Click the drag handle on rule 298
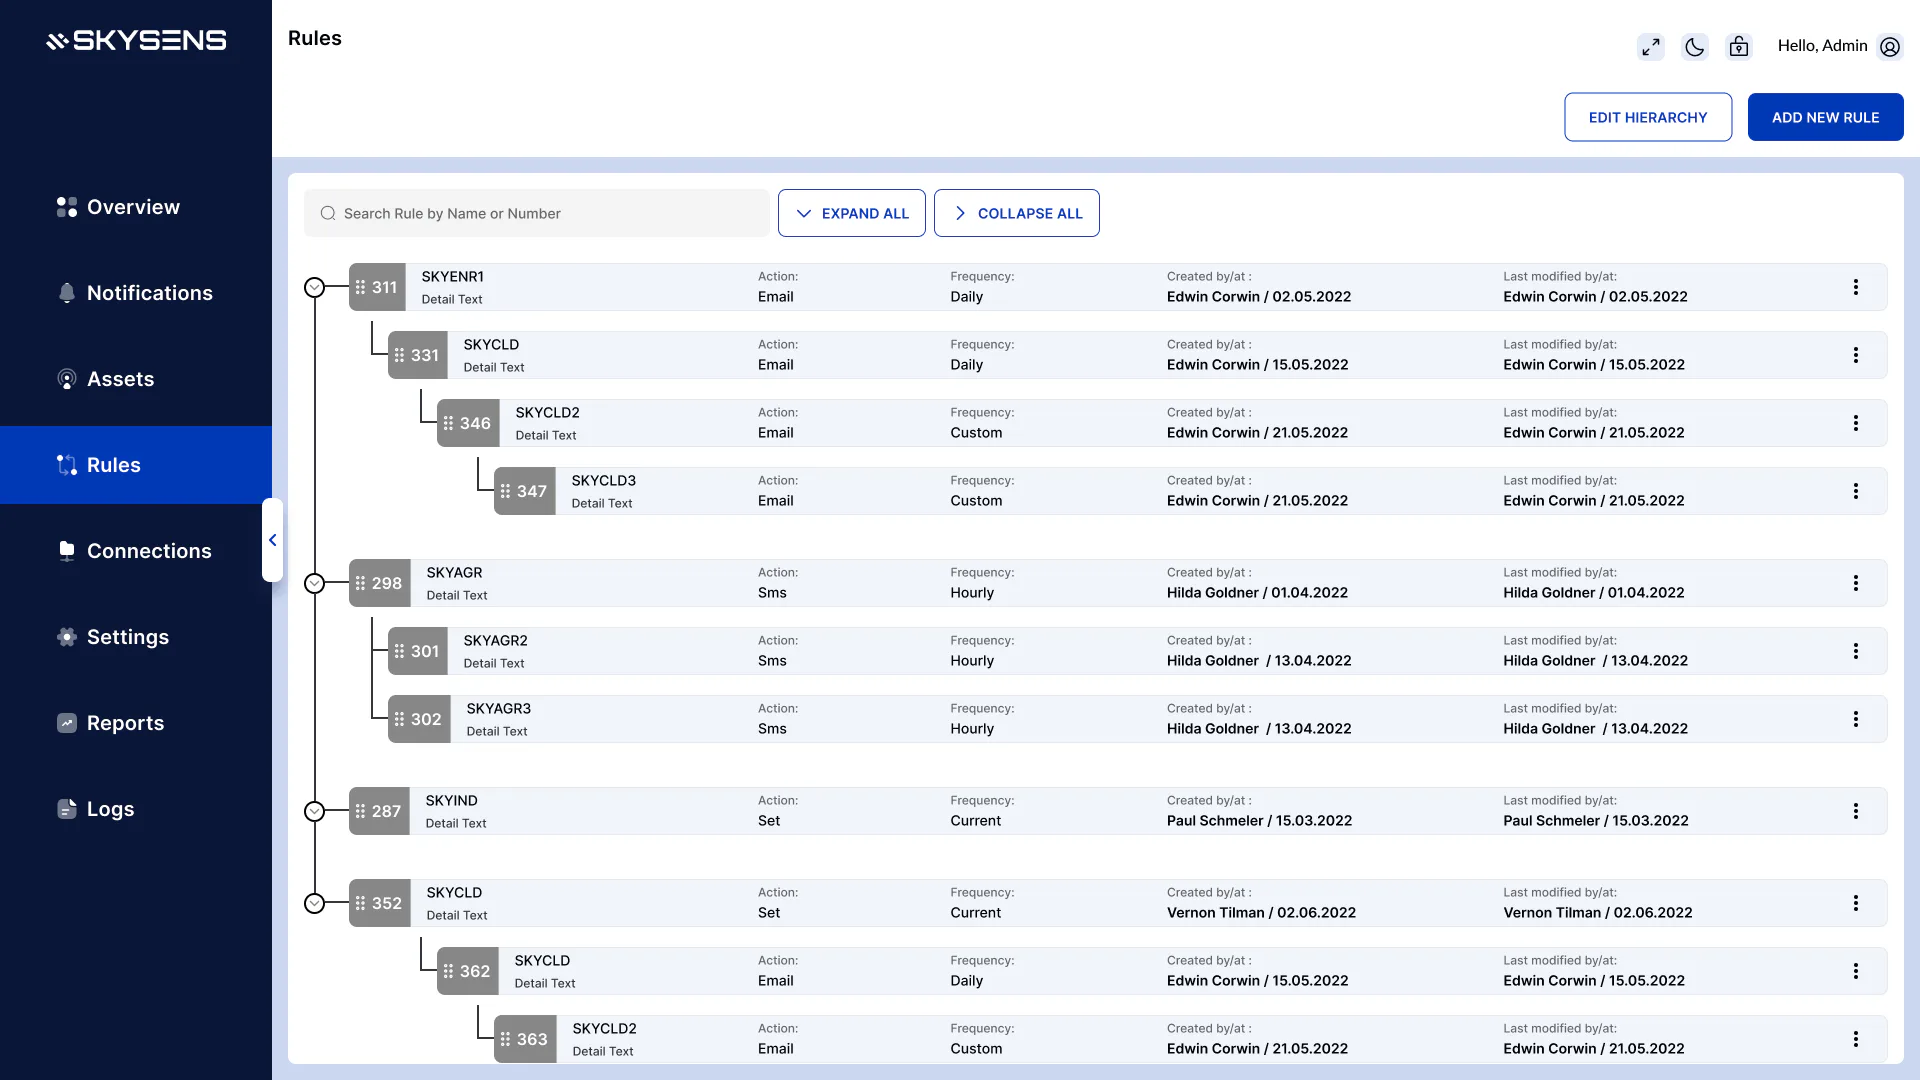This screenshot has width=1920, height=1080. 360,583
